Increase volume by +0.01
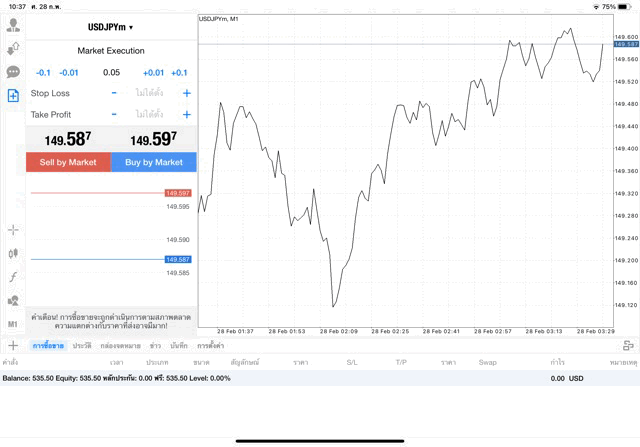The image size is (640, 447). point(153,72)
